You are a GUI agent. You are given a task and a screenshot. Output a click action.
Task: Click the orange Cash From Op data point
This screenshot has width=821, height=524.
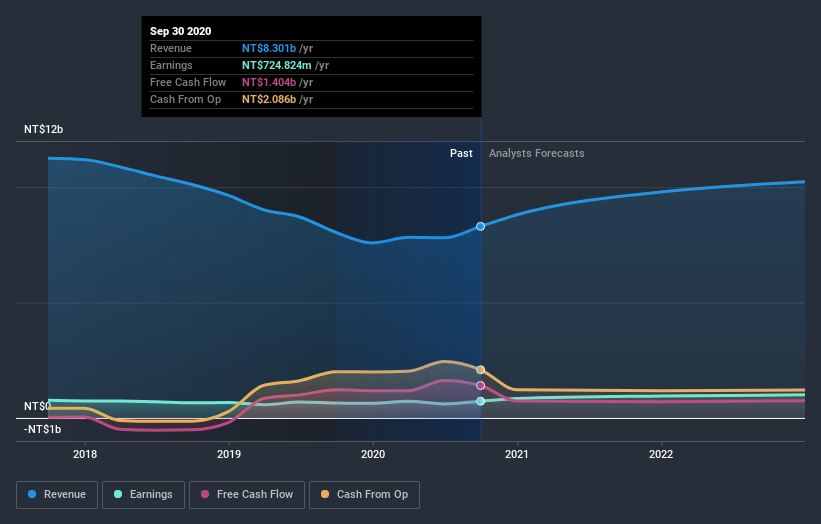(x=480, y=370)
